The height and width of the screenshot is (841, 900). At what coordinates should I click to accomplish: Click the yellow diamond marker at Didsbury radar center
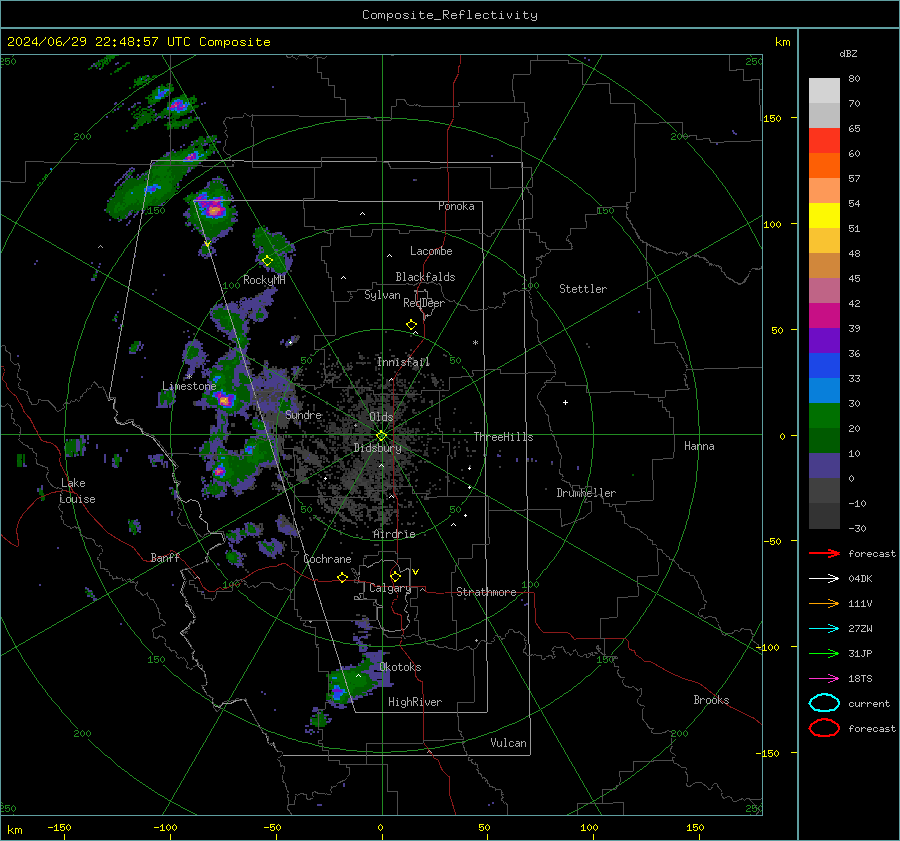click(382, 436)
